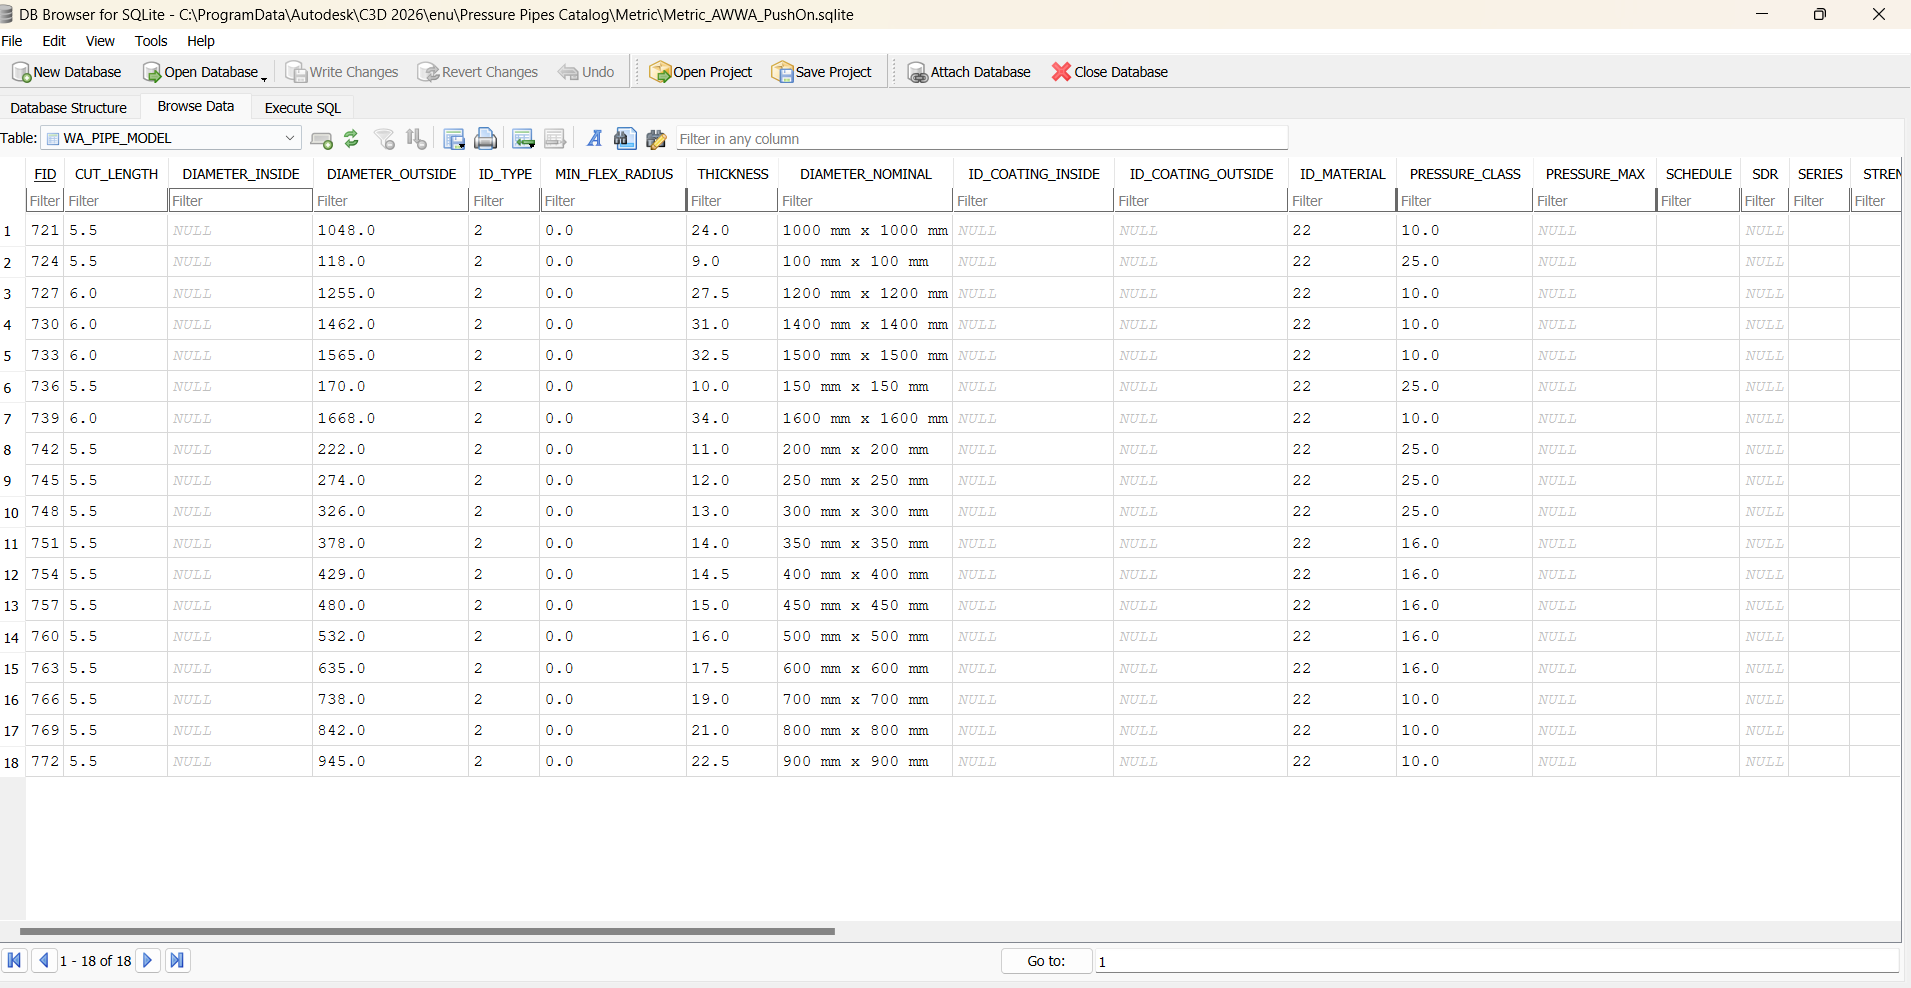Switch to the Execute SQL tab

303,108
